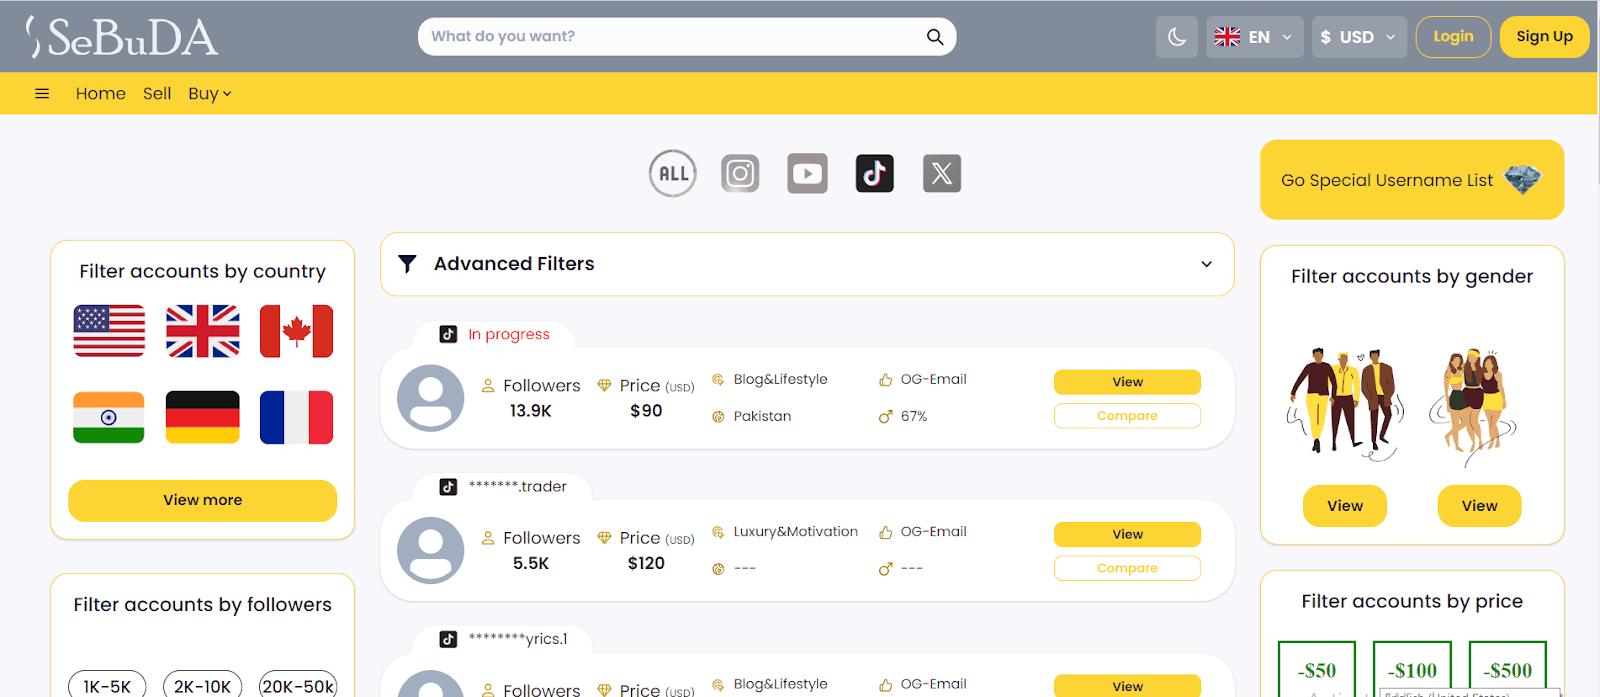Select the 2K-10K followers filter
This screenshot has width=1600, height=697.
click(x=202, y=686)
